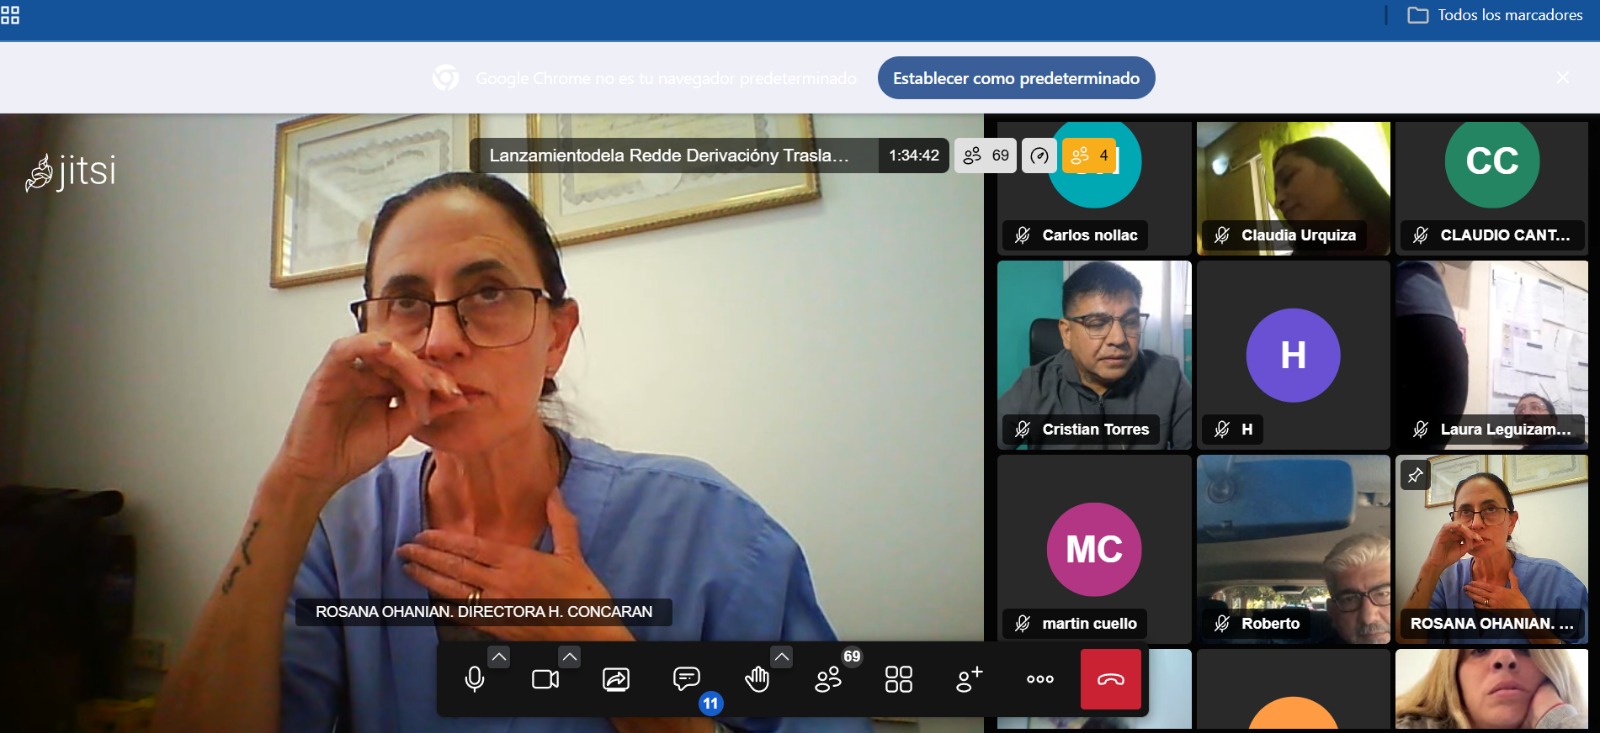Screen dimensions: 1600x733
Task: Click the orange indicator showing 4 participants
Action: (1089, 155)
